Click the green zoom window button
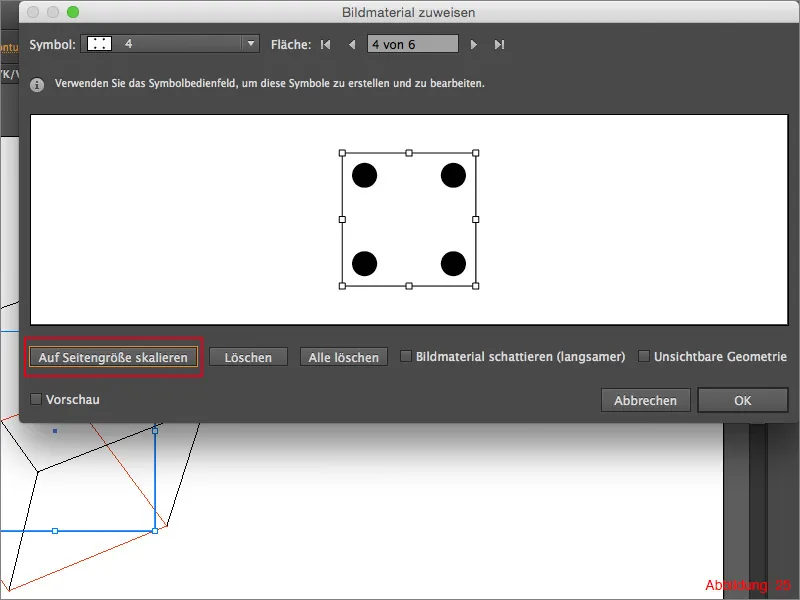Viewport: 800px width, 600px height. point(73,12)
